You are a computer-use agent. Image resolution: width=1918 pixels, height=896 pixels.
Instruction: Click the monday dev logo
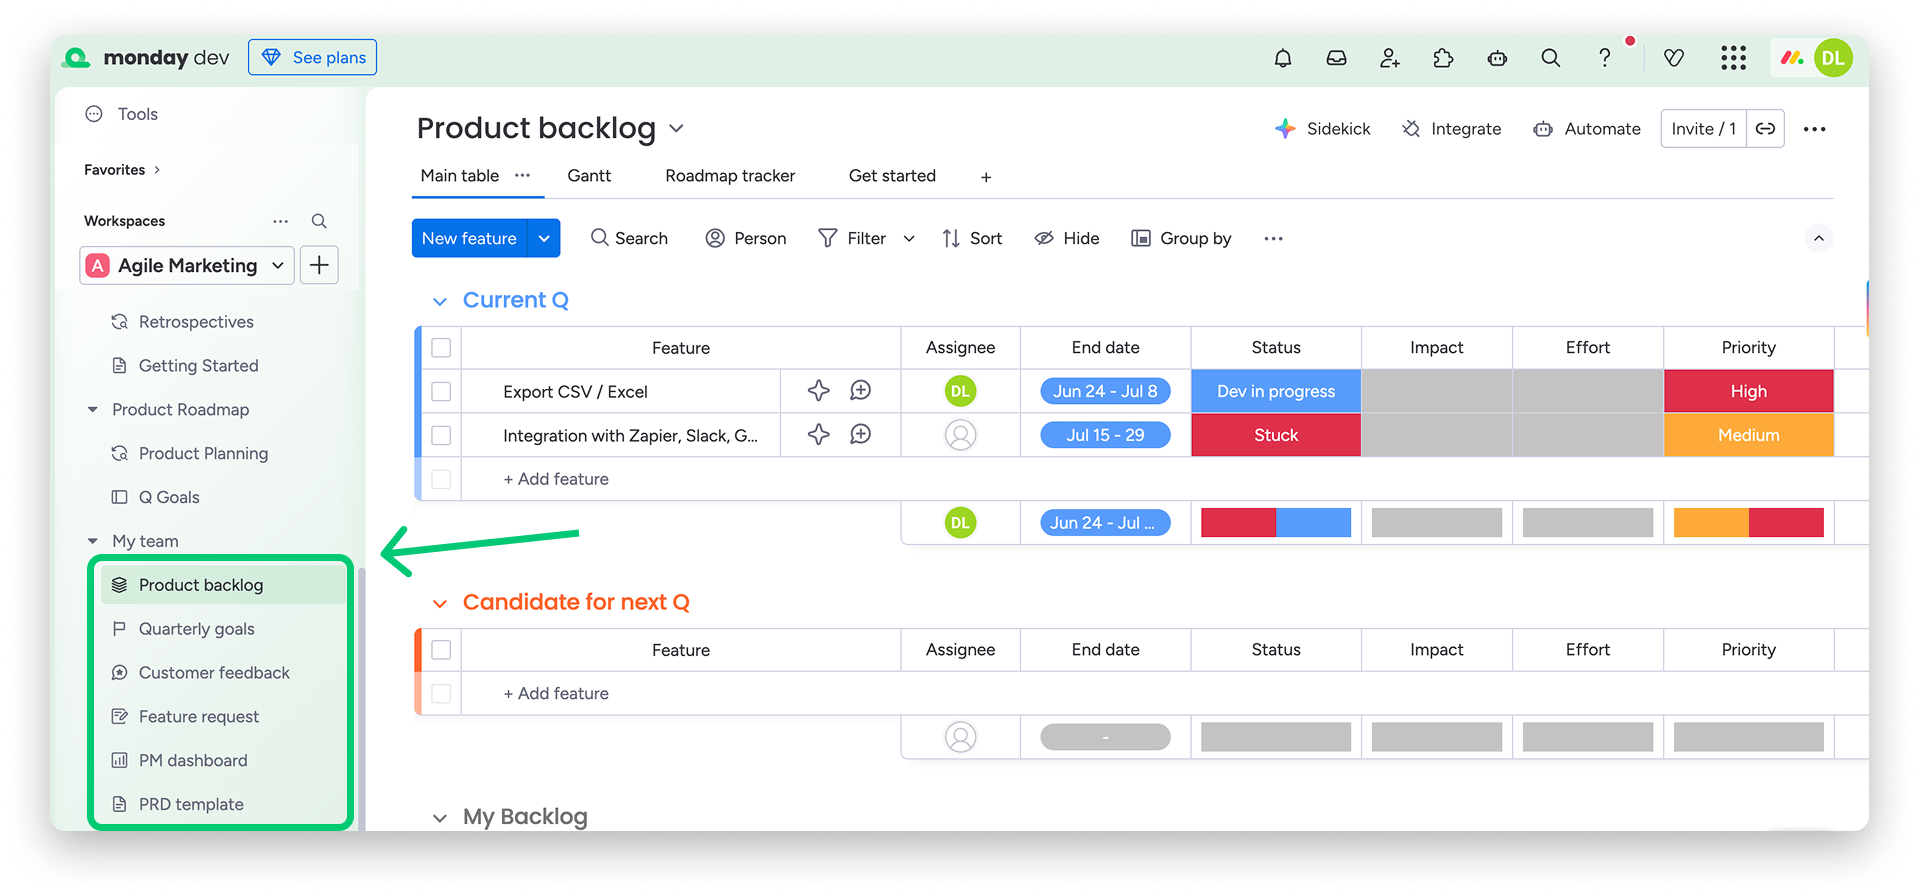pyautogui.click(x=147, y=58)
